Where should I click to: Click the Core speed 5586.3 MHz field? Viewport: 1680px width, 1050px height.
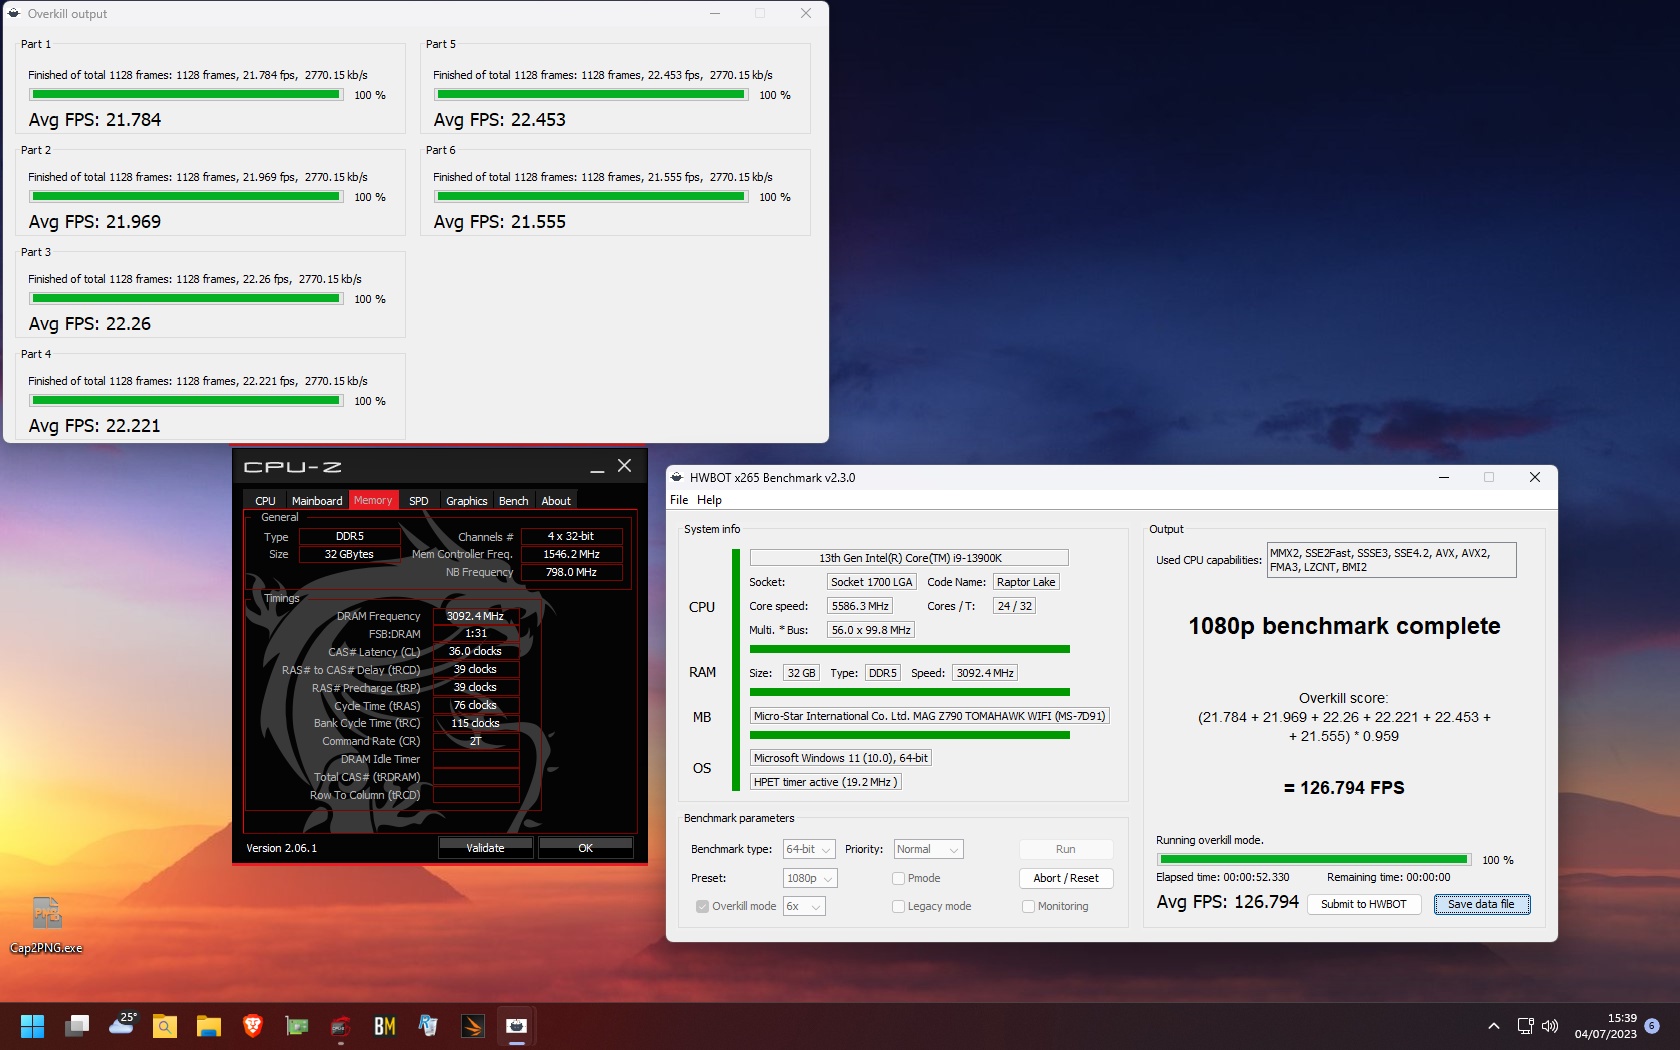pos(860,606)
